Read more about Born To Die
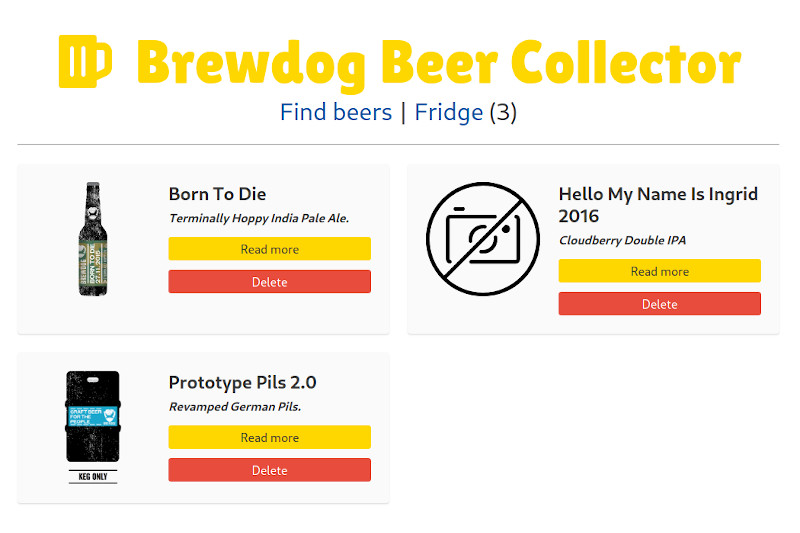This screenshot has width=800, height=533. tap(269, 249)
